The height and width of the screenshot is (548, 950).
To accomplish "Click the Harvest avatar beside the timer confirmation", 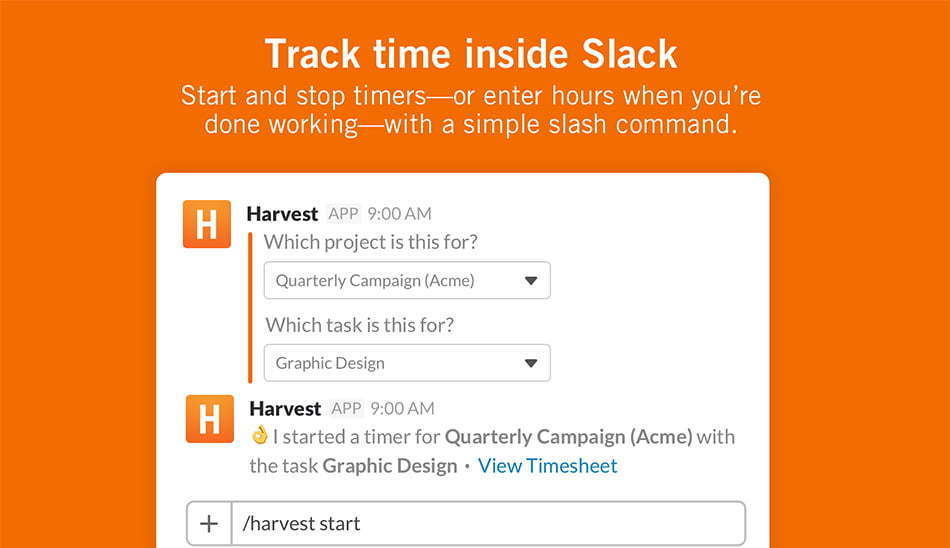I will coord(210,419).
